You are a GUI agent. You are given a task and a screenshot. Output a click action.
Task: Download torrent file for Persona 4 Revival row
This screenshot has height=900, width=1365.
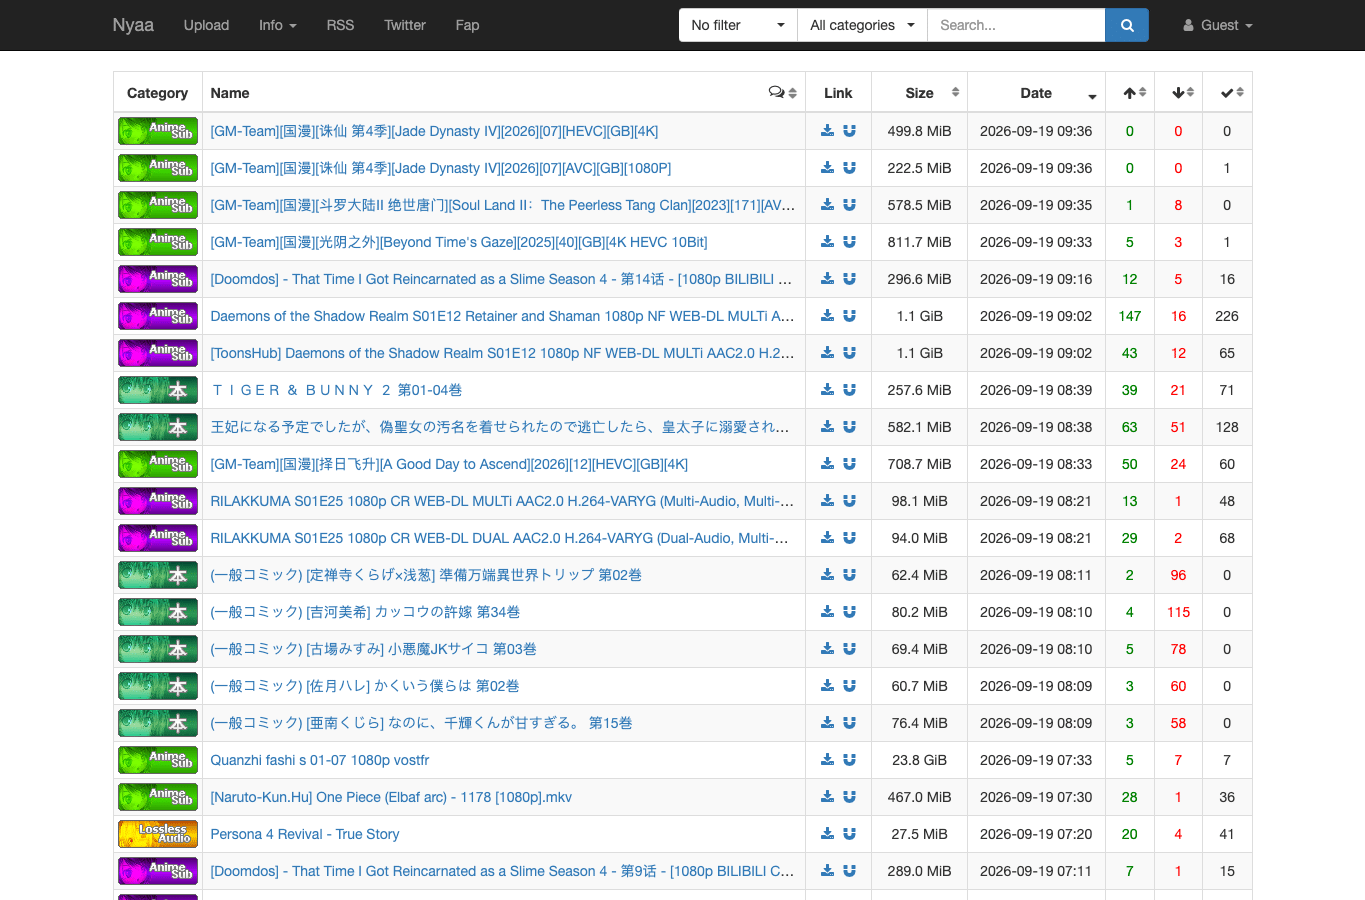[x=827, y=833]
